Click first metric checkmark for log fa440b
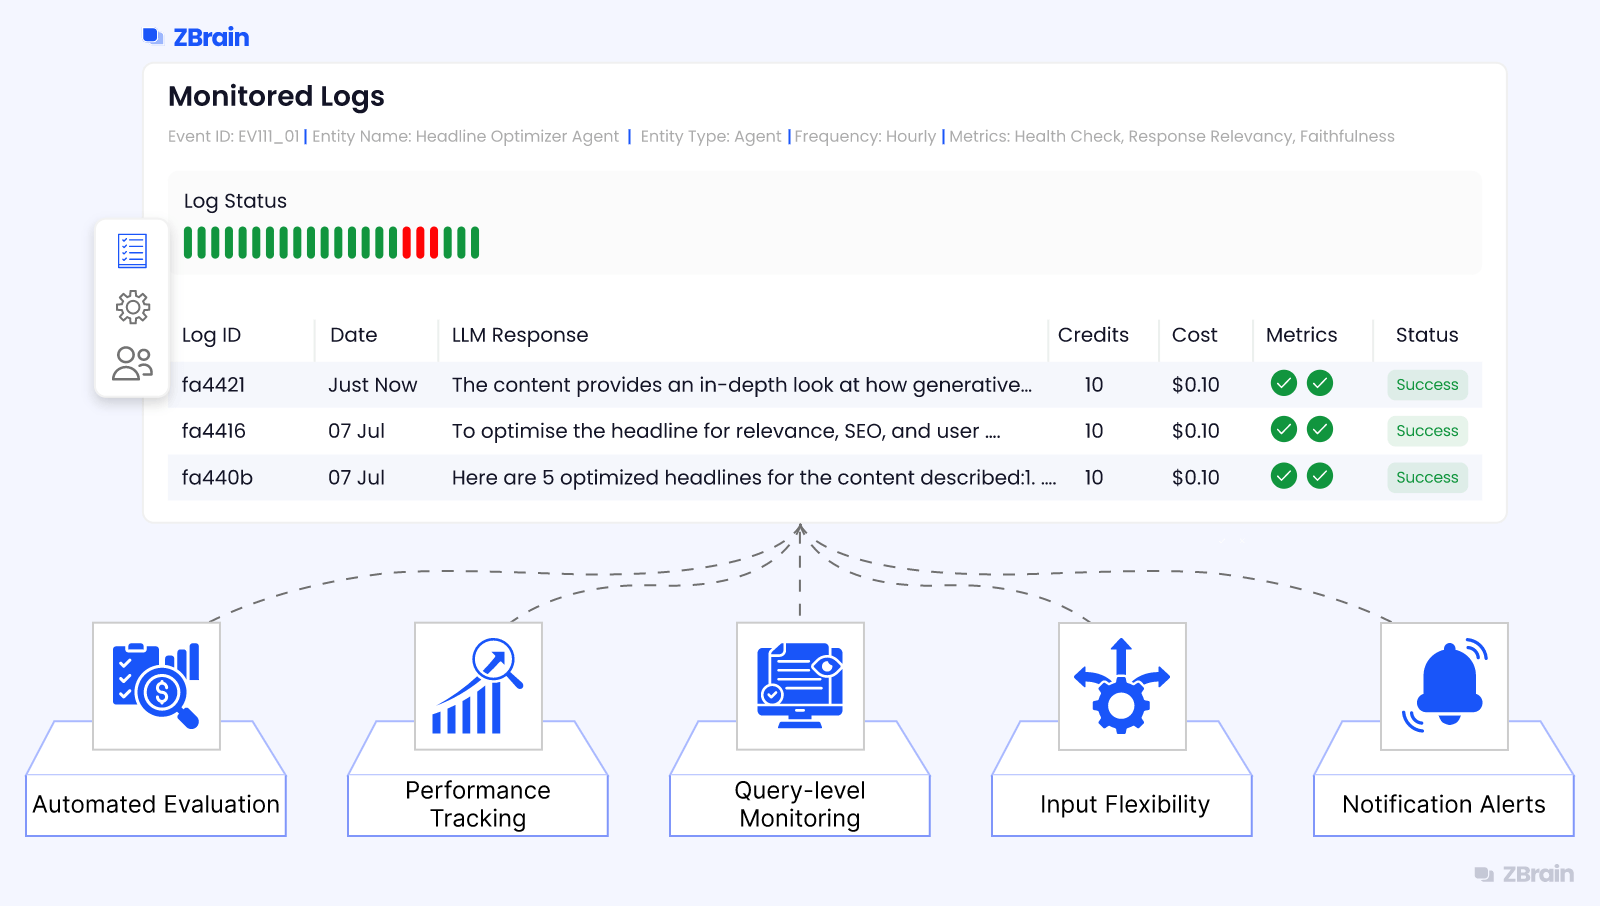Screen dimensions: 1600x906 point(1284,476)
